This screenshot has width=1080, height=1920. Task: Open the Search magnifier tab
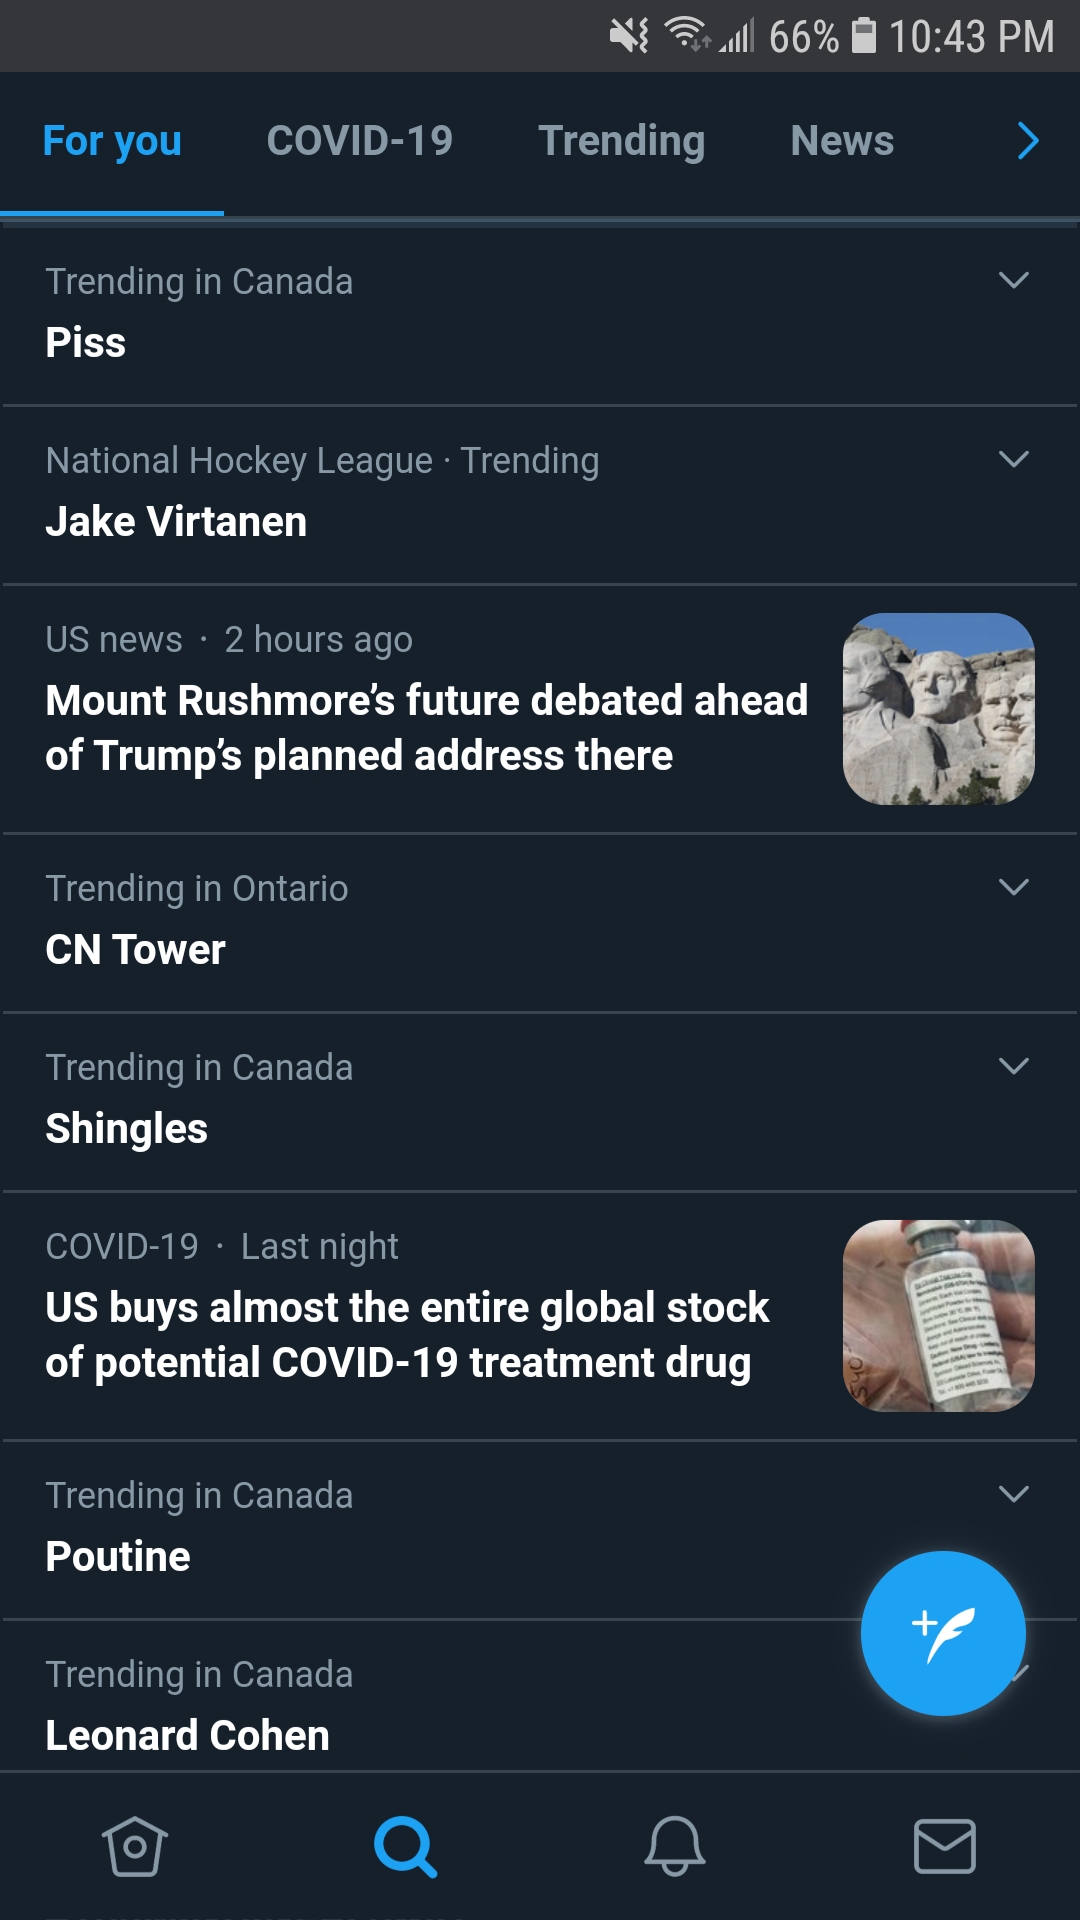pos(405,1846)
